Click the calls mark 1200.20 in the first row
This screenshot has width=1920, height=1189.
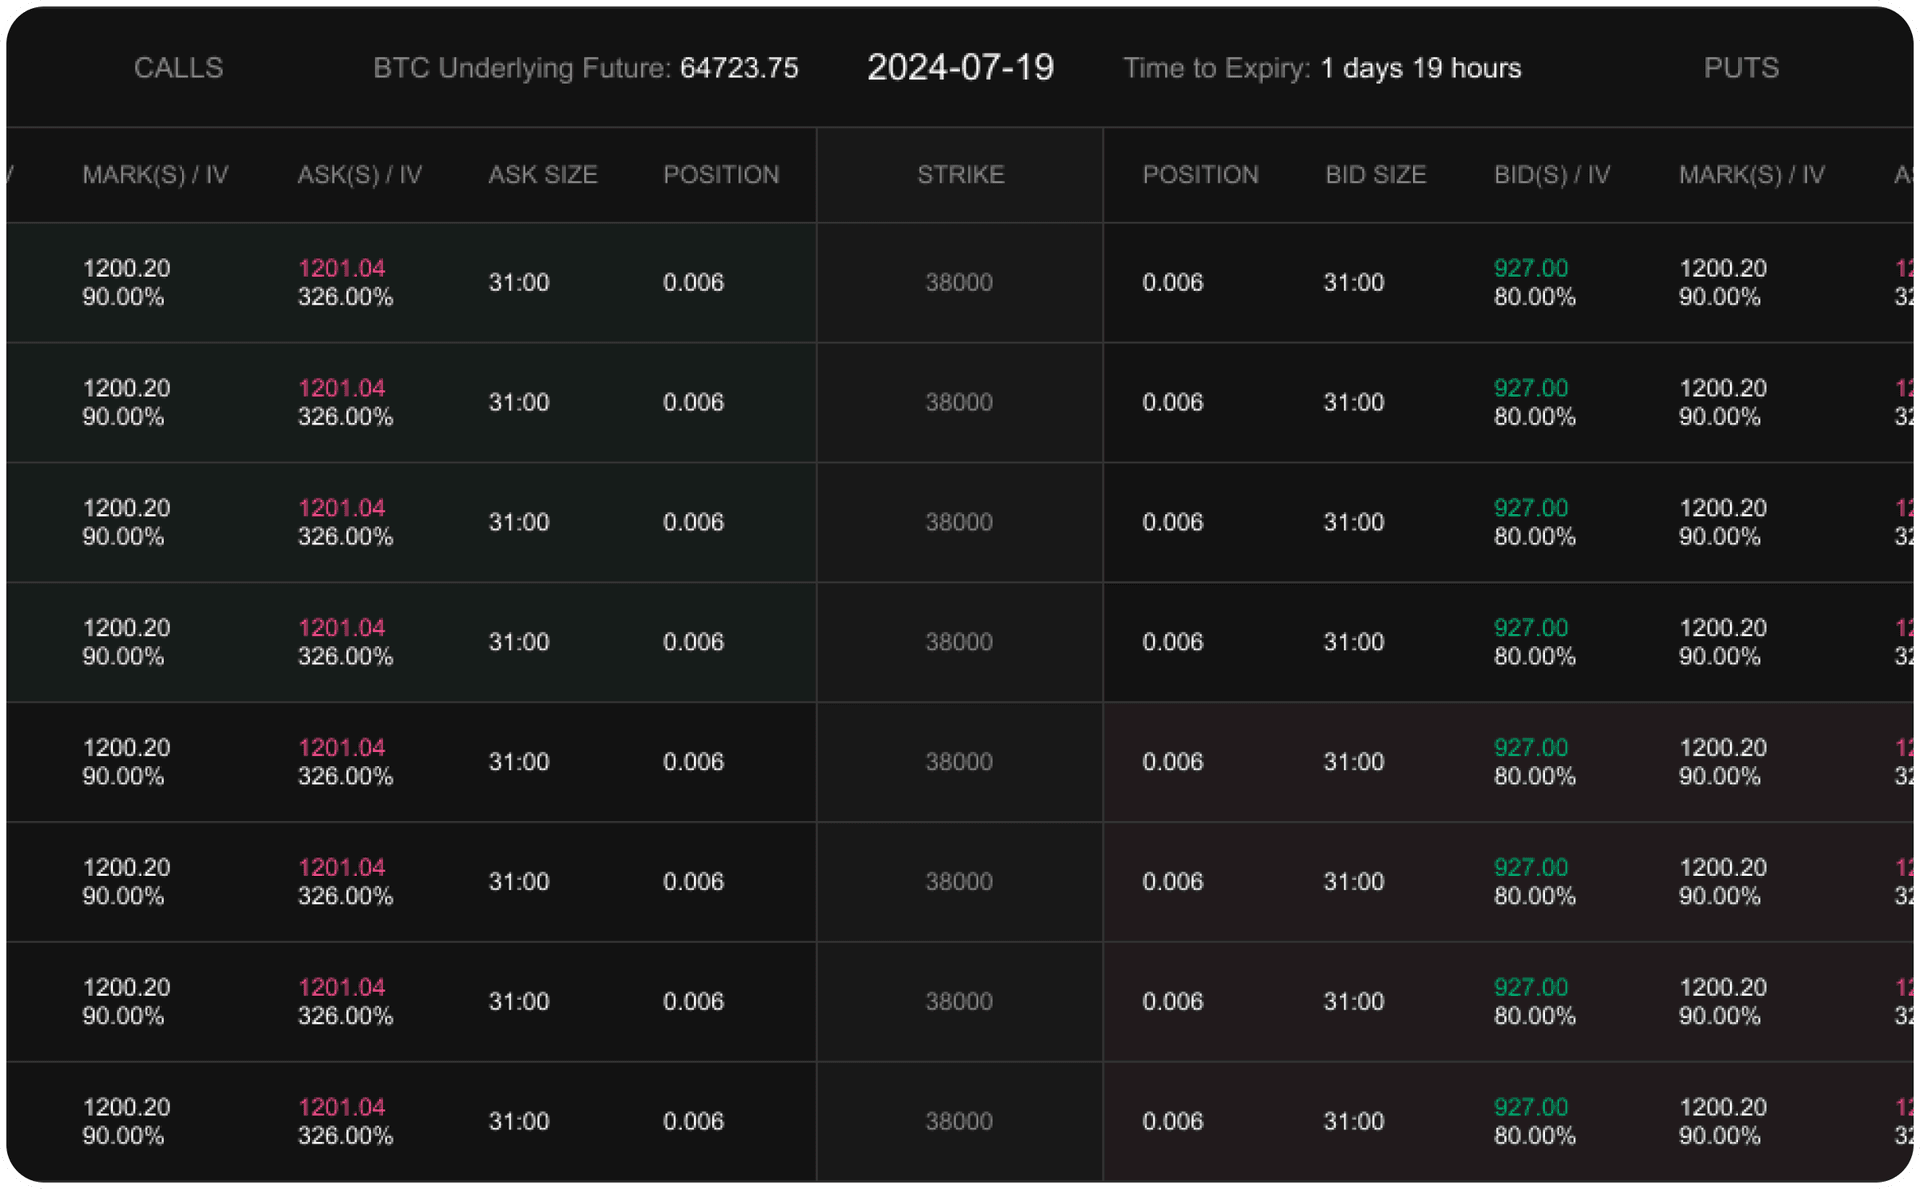[126, 268]
